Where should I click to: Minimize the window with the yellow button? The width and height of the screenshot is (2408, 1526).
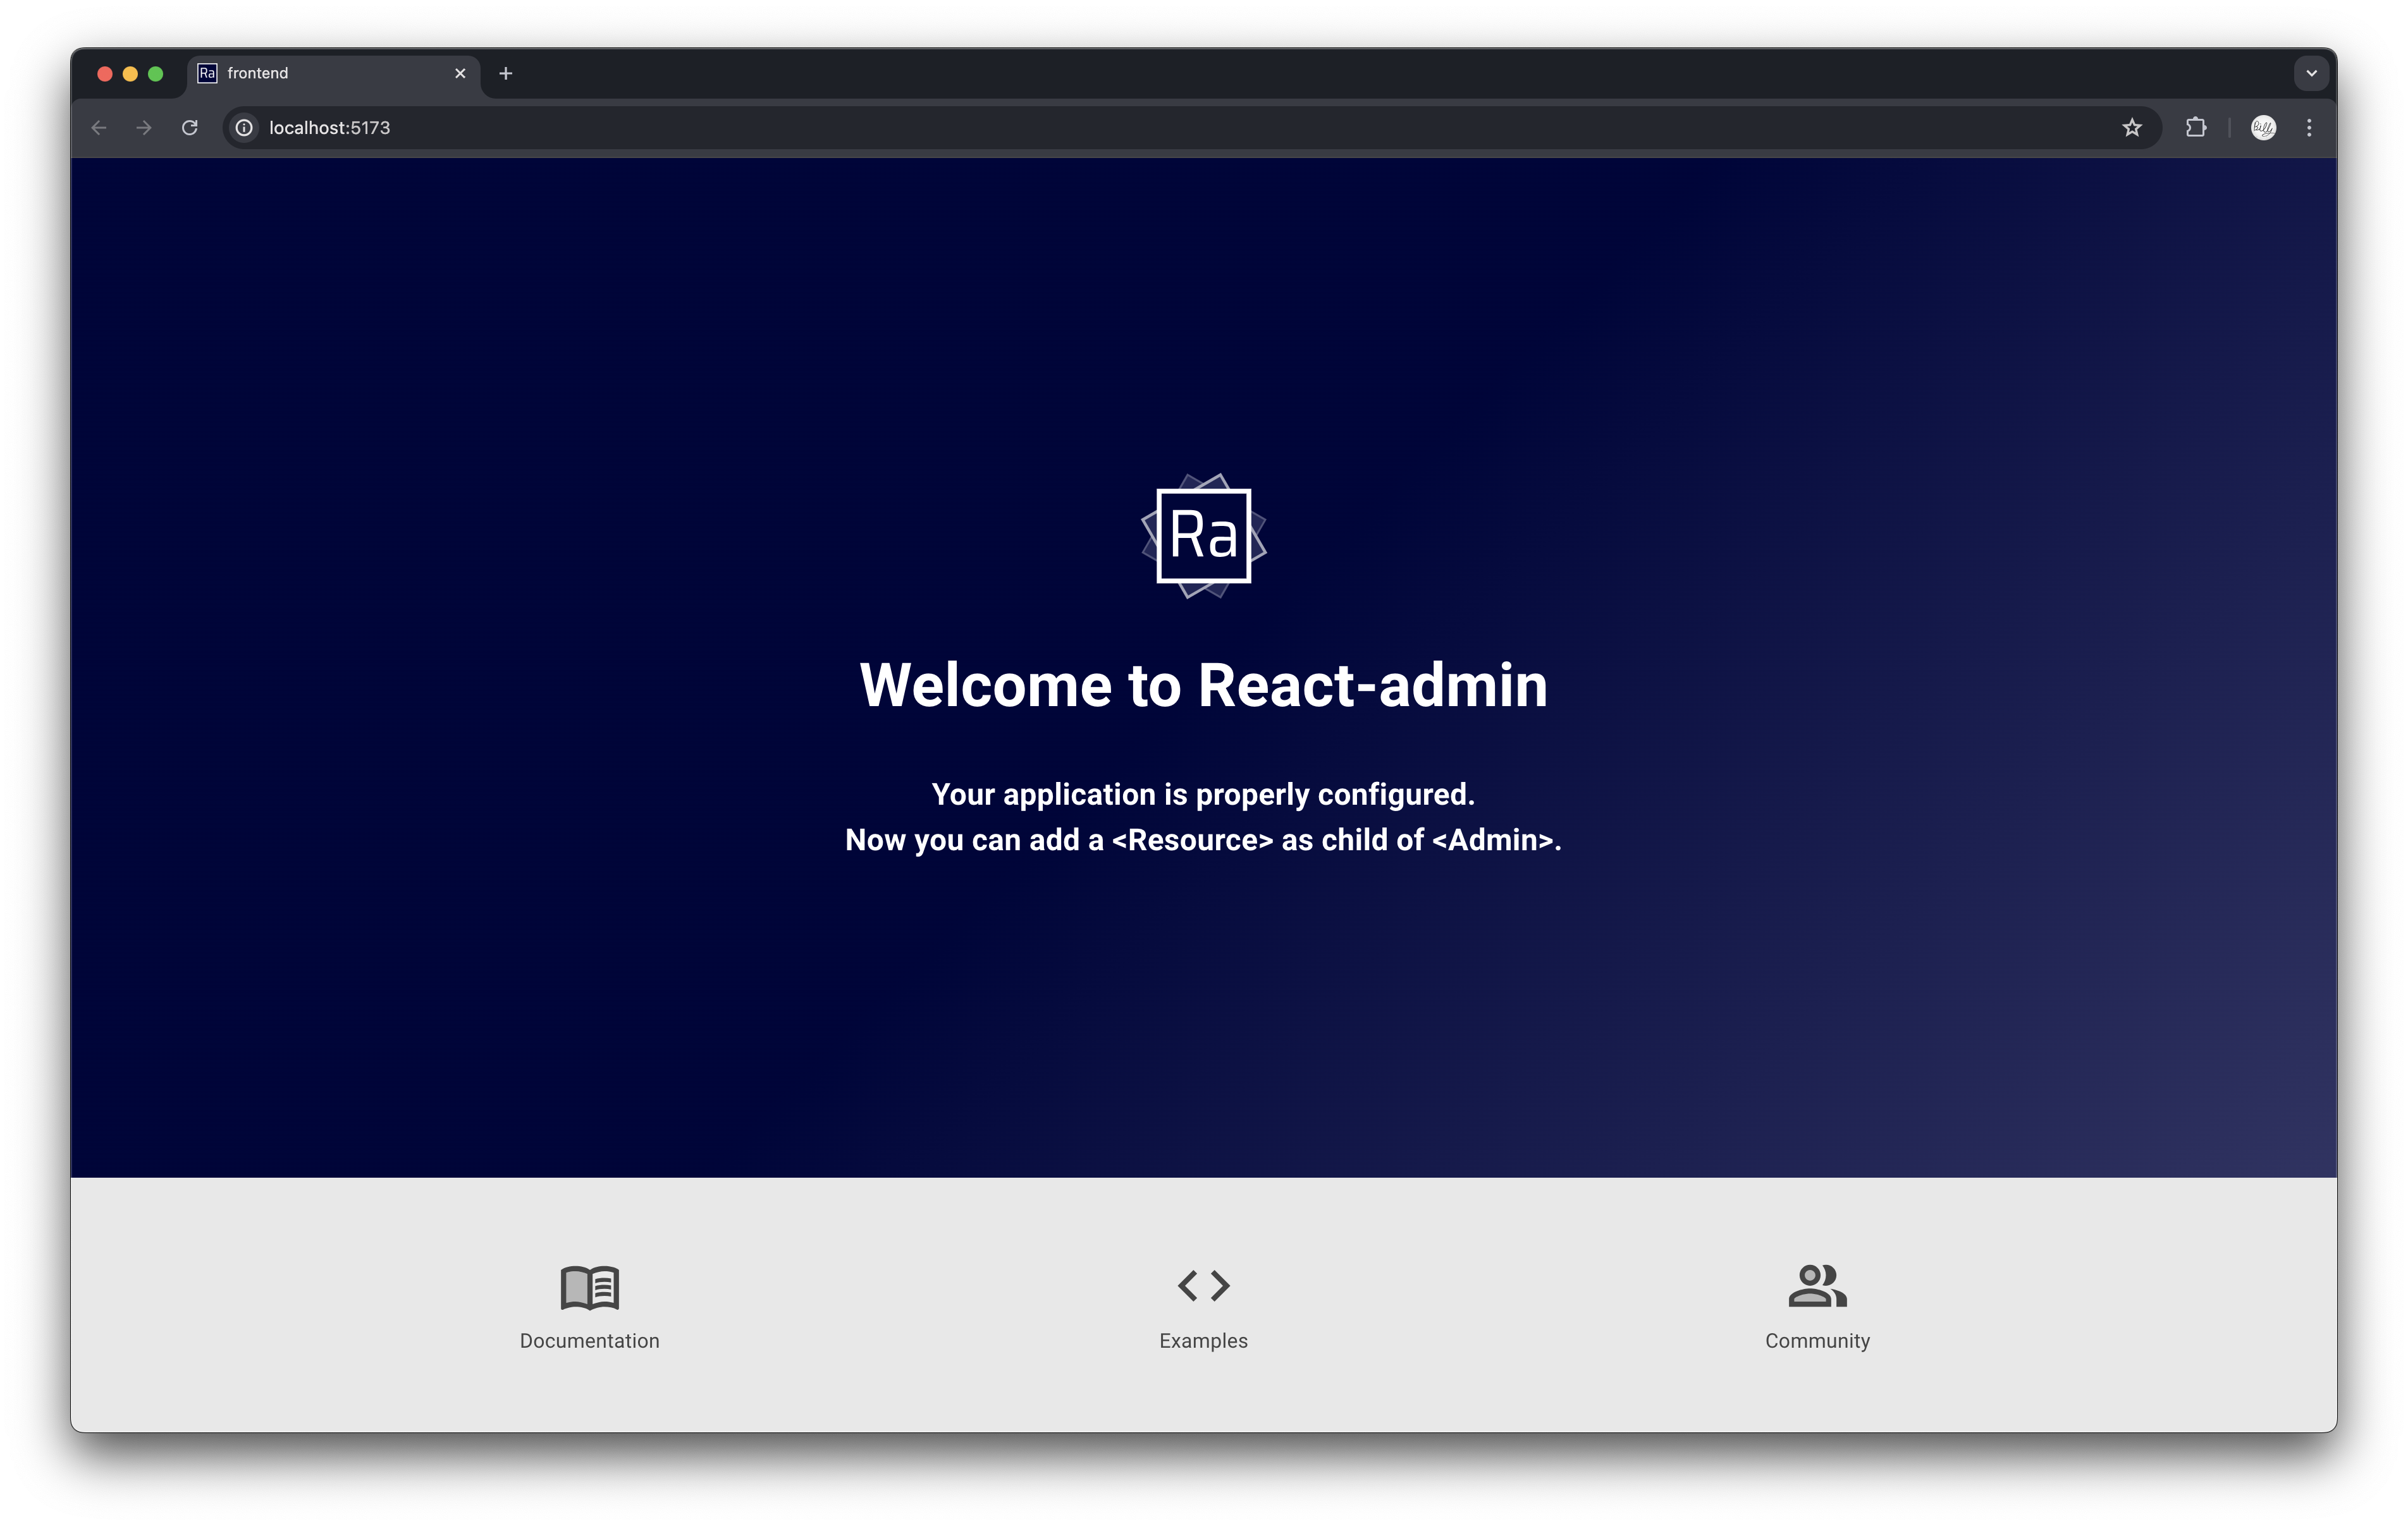click(130, 73)
